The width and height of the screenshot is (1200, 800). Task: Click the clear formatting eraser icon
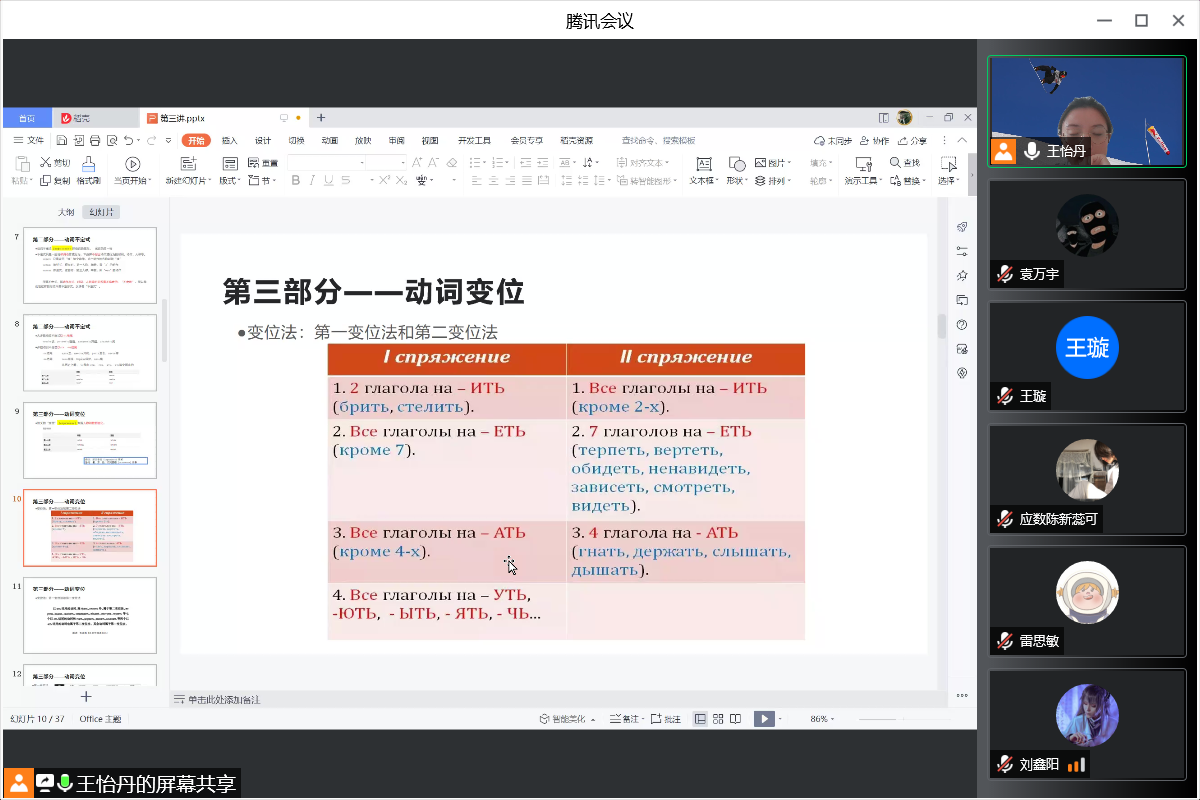tap(451, 162)
